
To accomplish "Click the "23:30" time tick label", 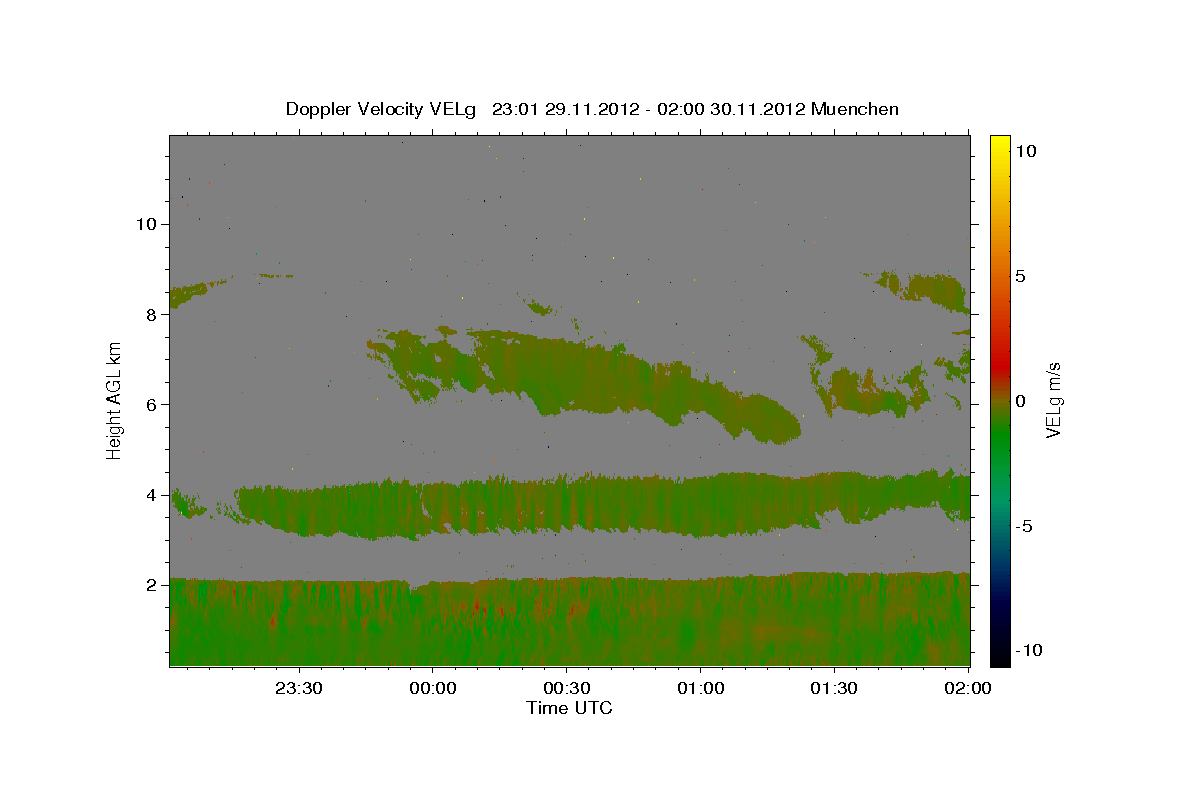I will [x=299, y=689].
